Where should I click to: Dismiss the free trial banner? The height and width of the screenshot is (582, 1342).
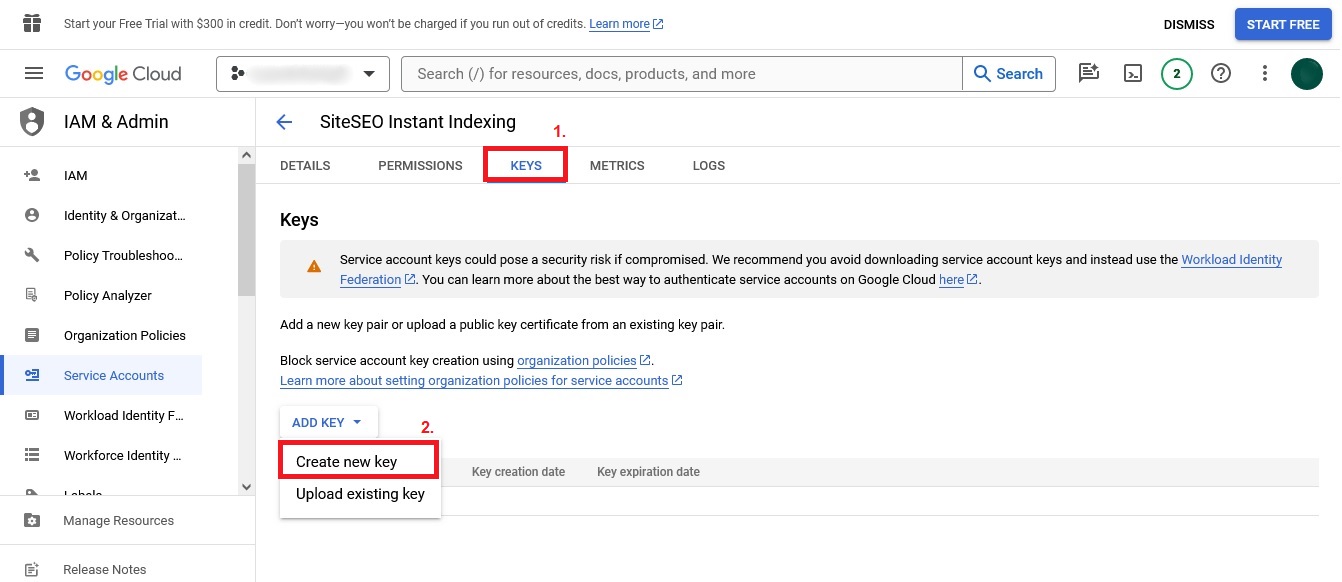point(1189,24)
